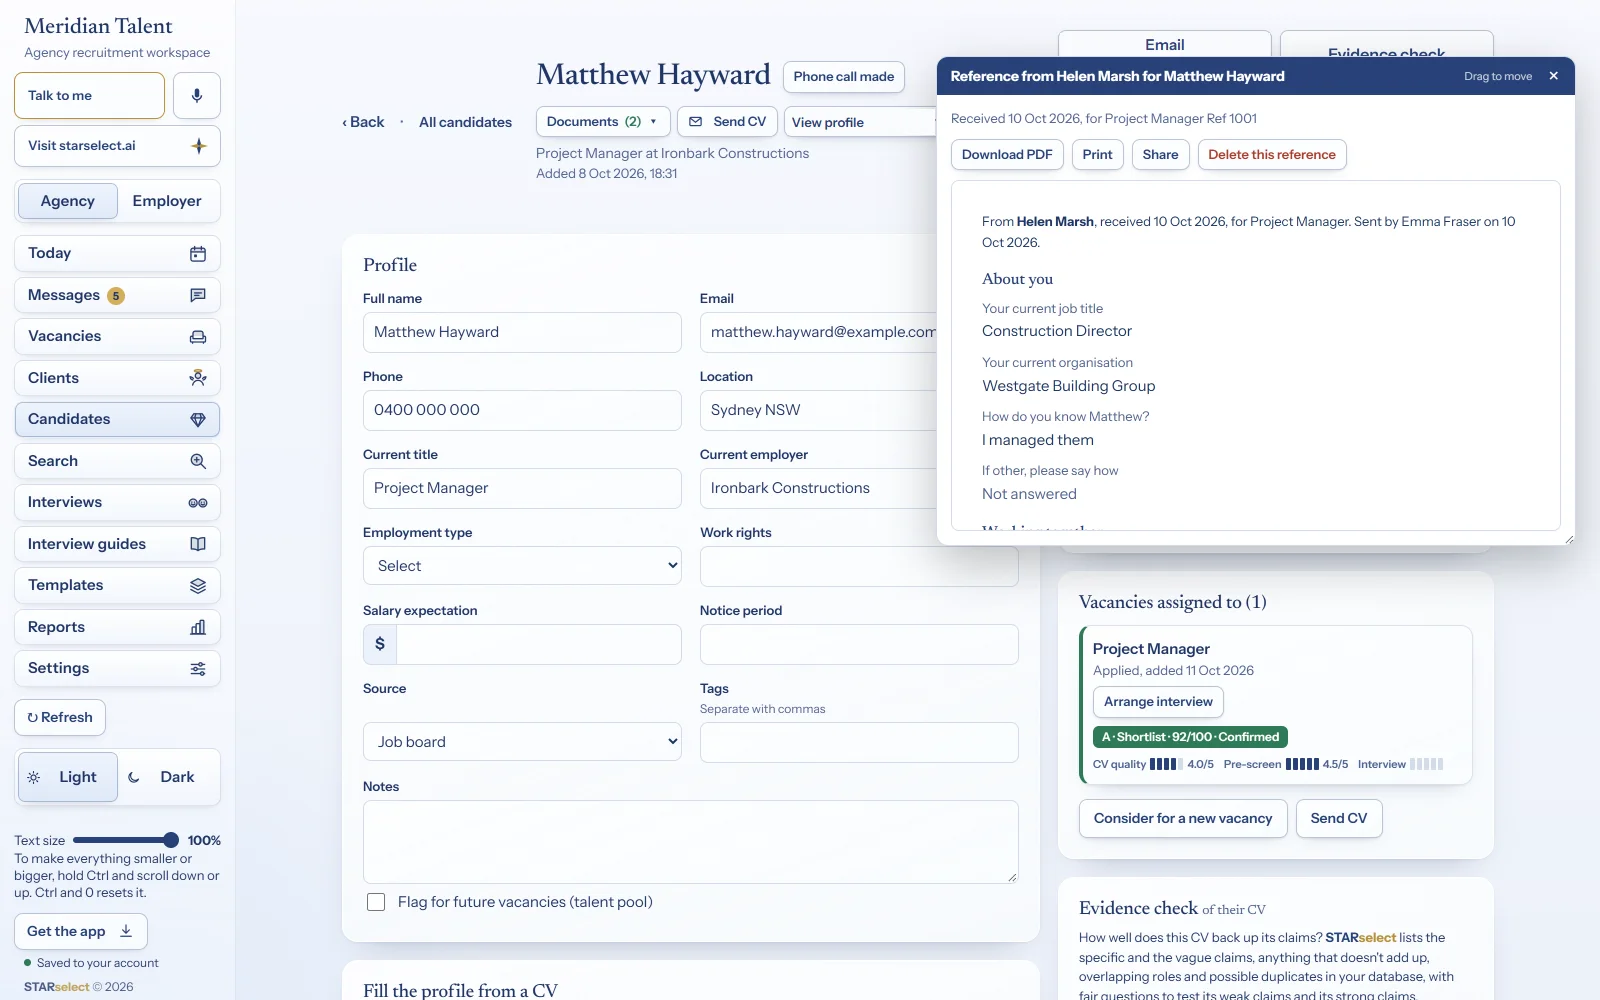Click the Phone call made badge
Screen dimensions: 1600x1000
(x=844, y=77)
